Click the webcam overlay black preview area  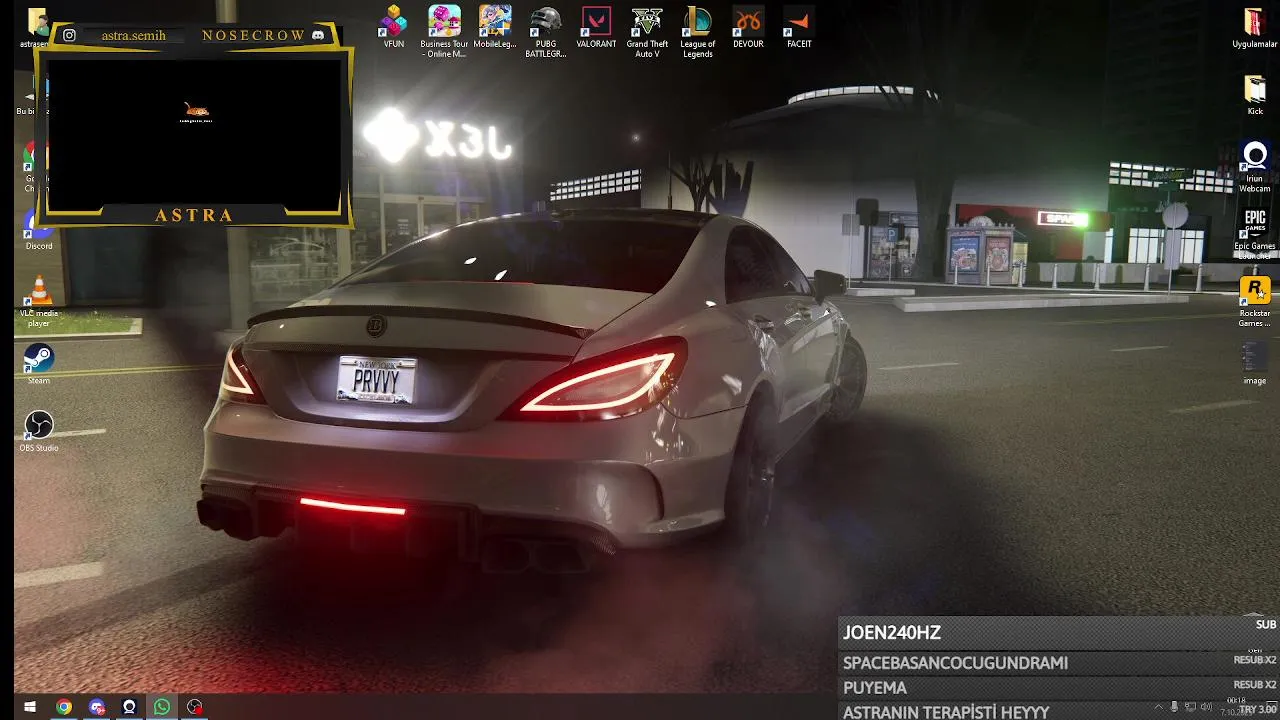pos(195,134)
